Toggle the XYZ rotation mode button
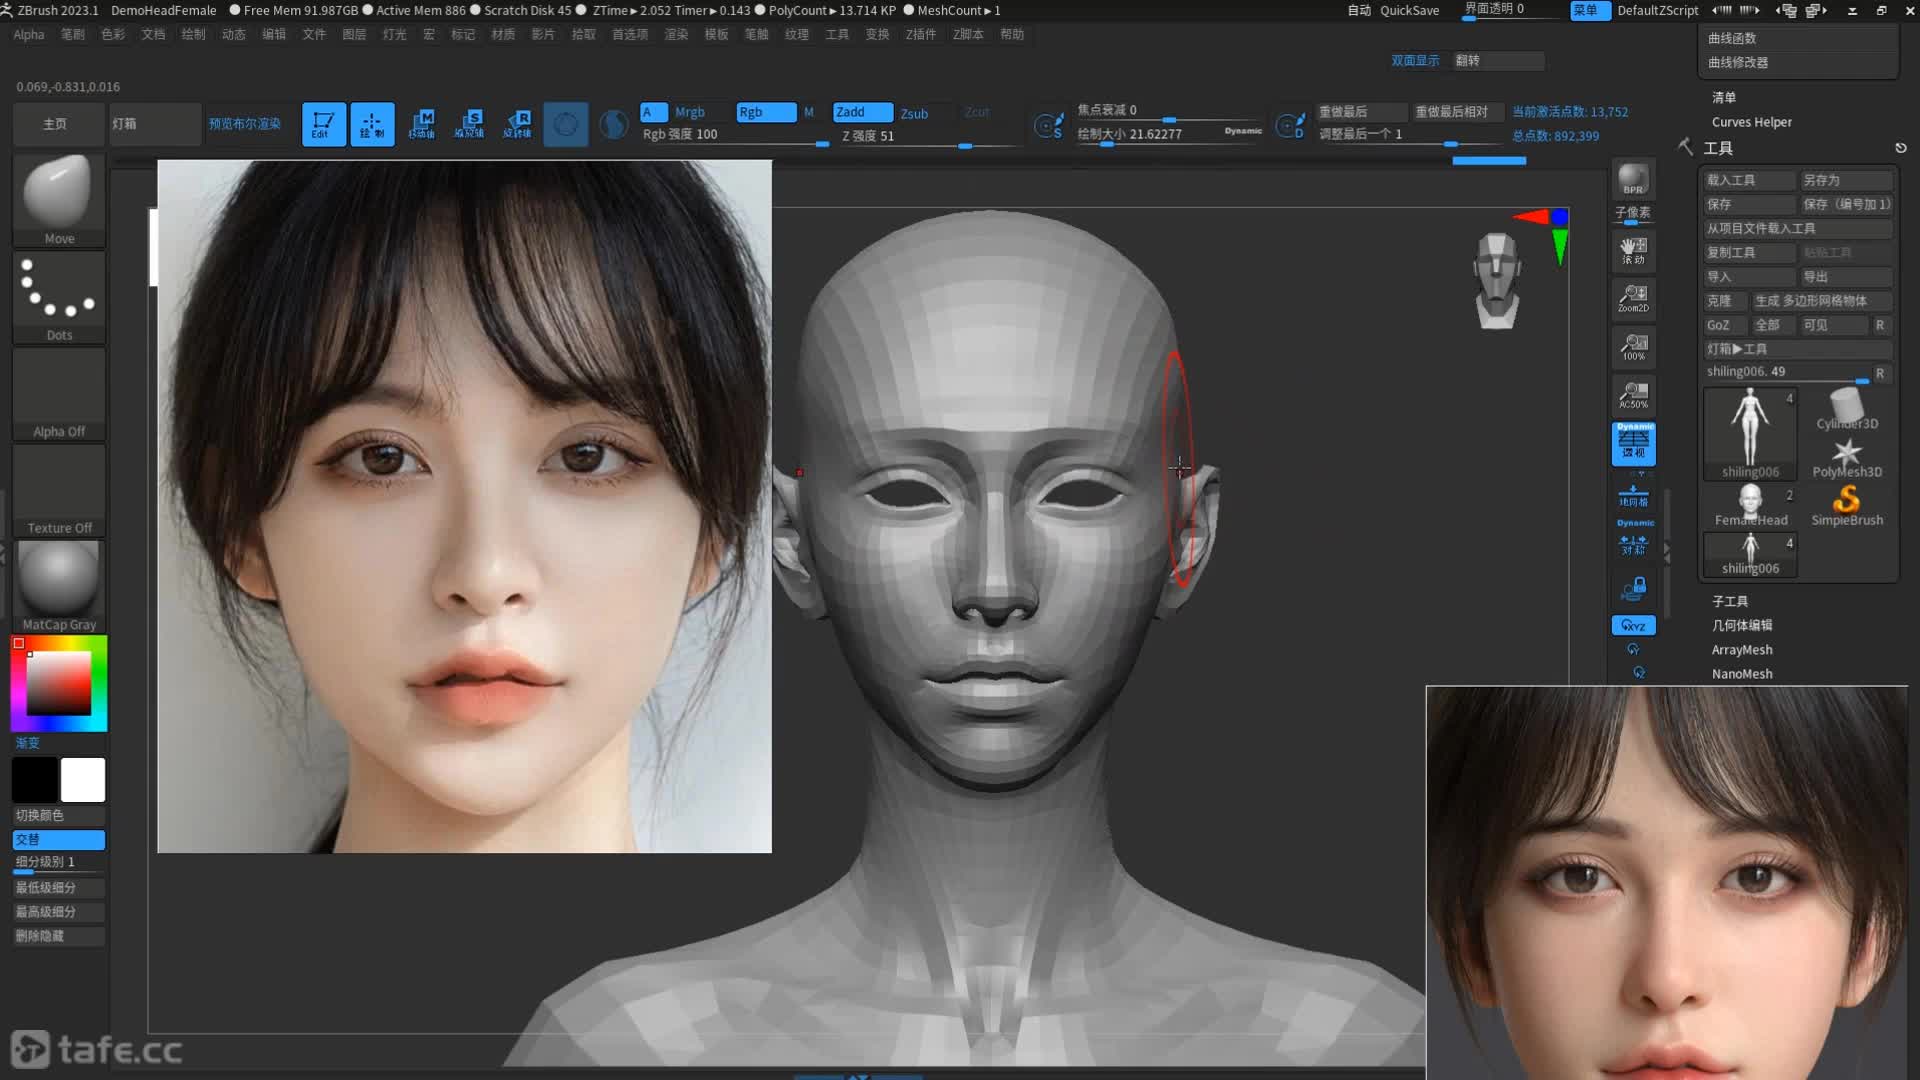 pos(1633,625)
